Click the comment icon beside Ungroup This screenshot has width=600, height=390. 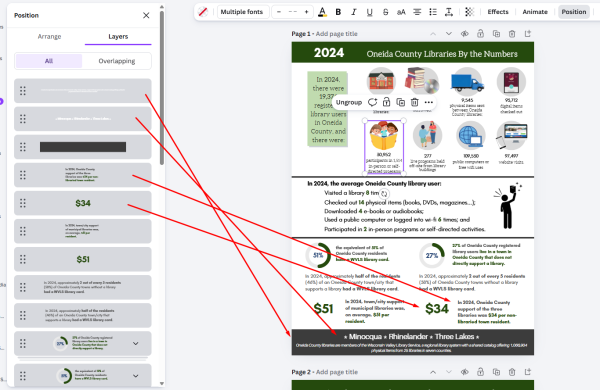(x=372, y=102)
